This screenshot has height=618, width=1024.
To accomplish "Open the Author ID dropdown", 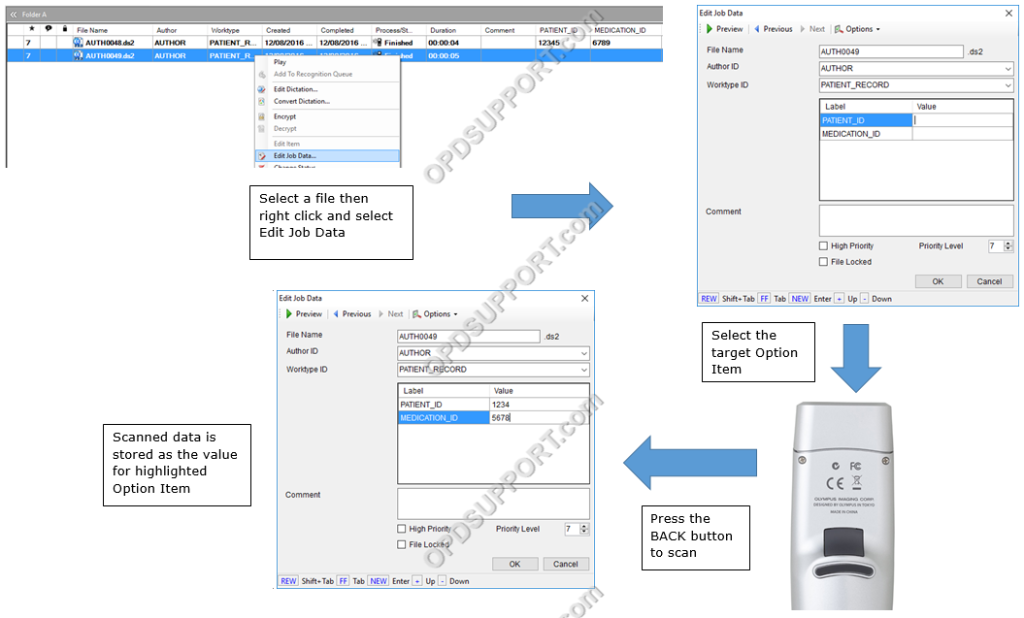I will point(1010,69).
